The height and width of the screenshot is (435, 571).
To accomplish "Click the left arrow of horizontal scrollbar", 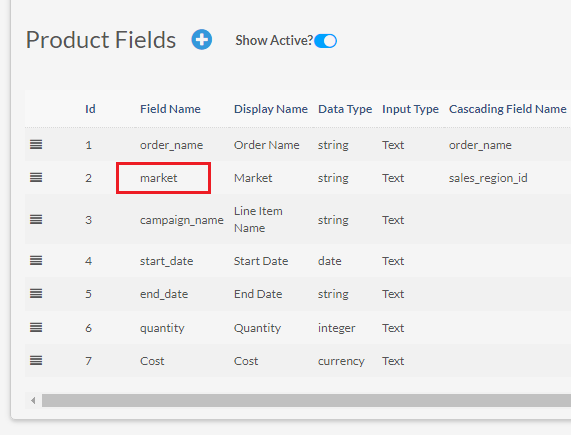I will (33, 401).
